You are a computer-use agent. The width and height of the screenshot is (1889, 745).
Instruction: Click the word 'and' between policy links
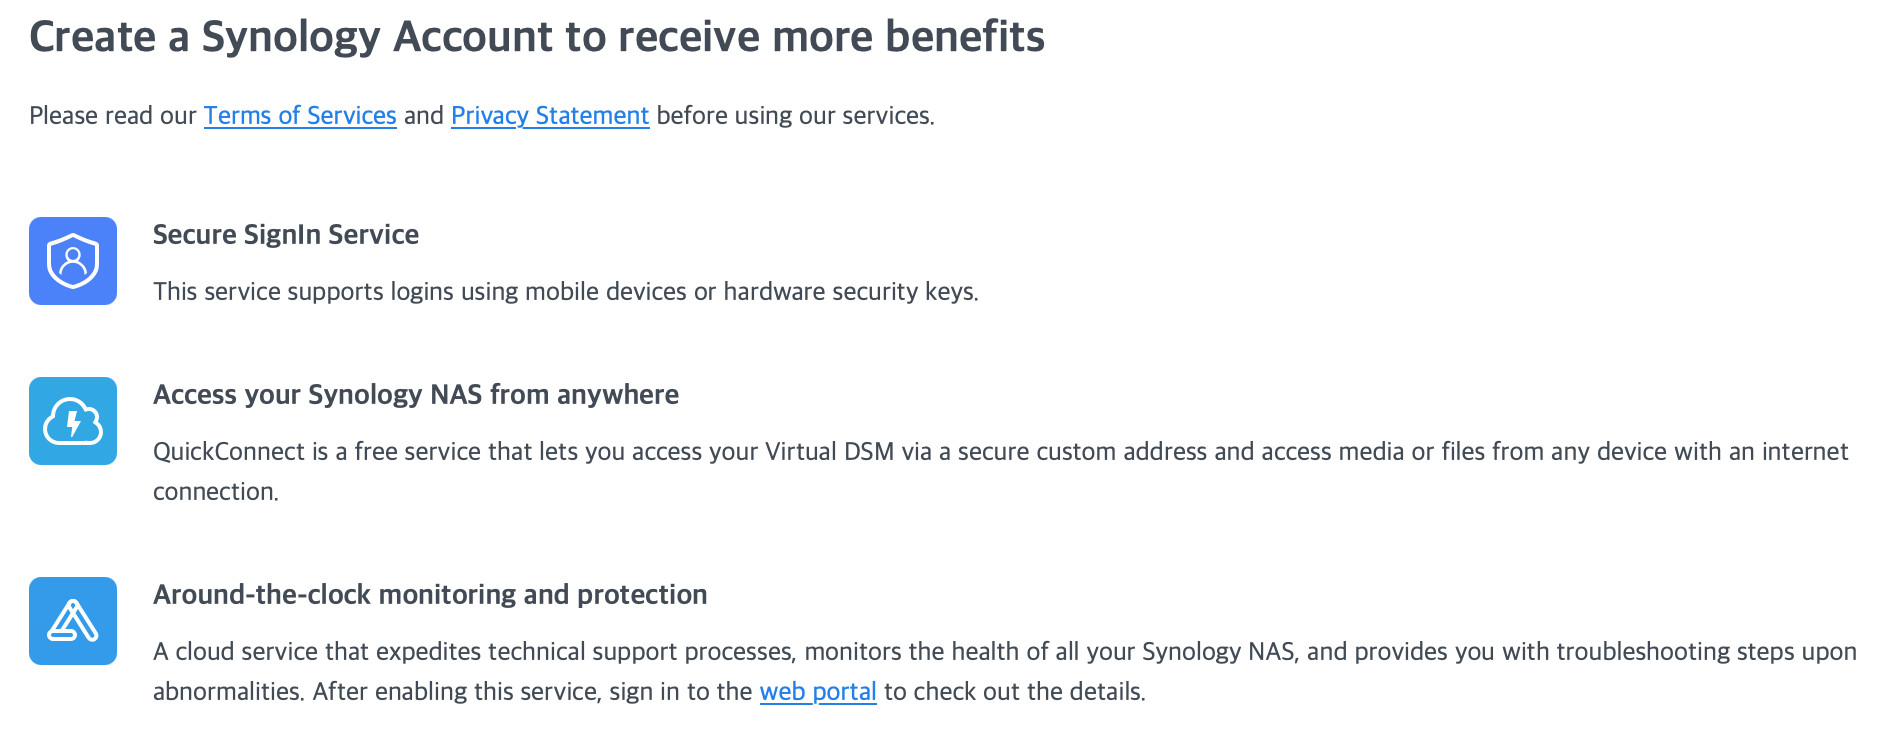(x=423, y=116)
